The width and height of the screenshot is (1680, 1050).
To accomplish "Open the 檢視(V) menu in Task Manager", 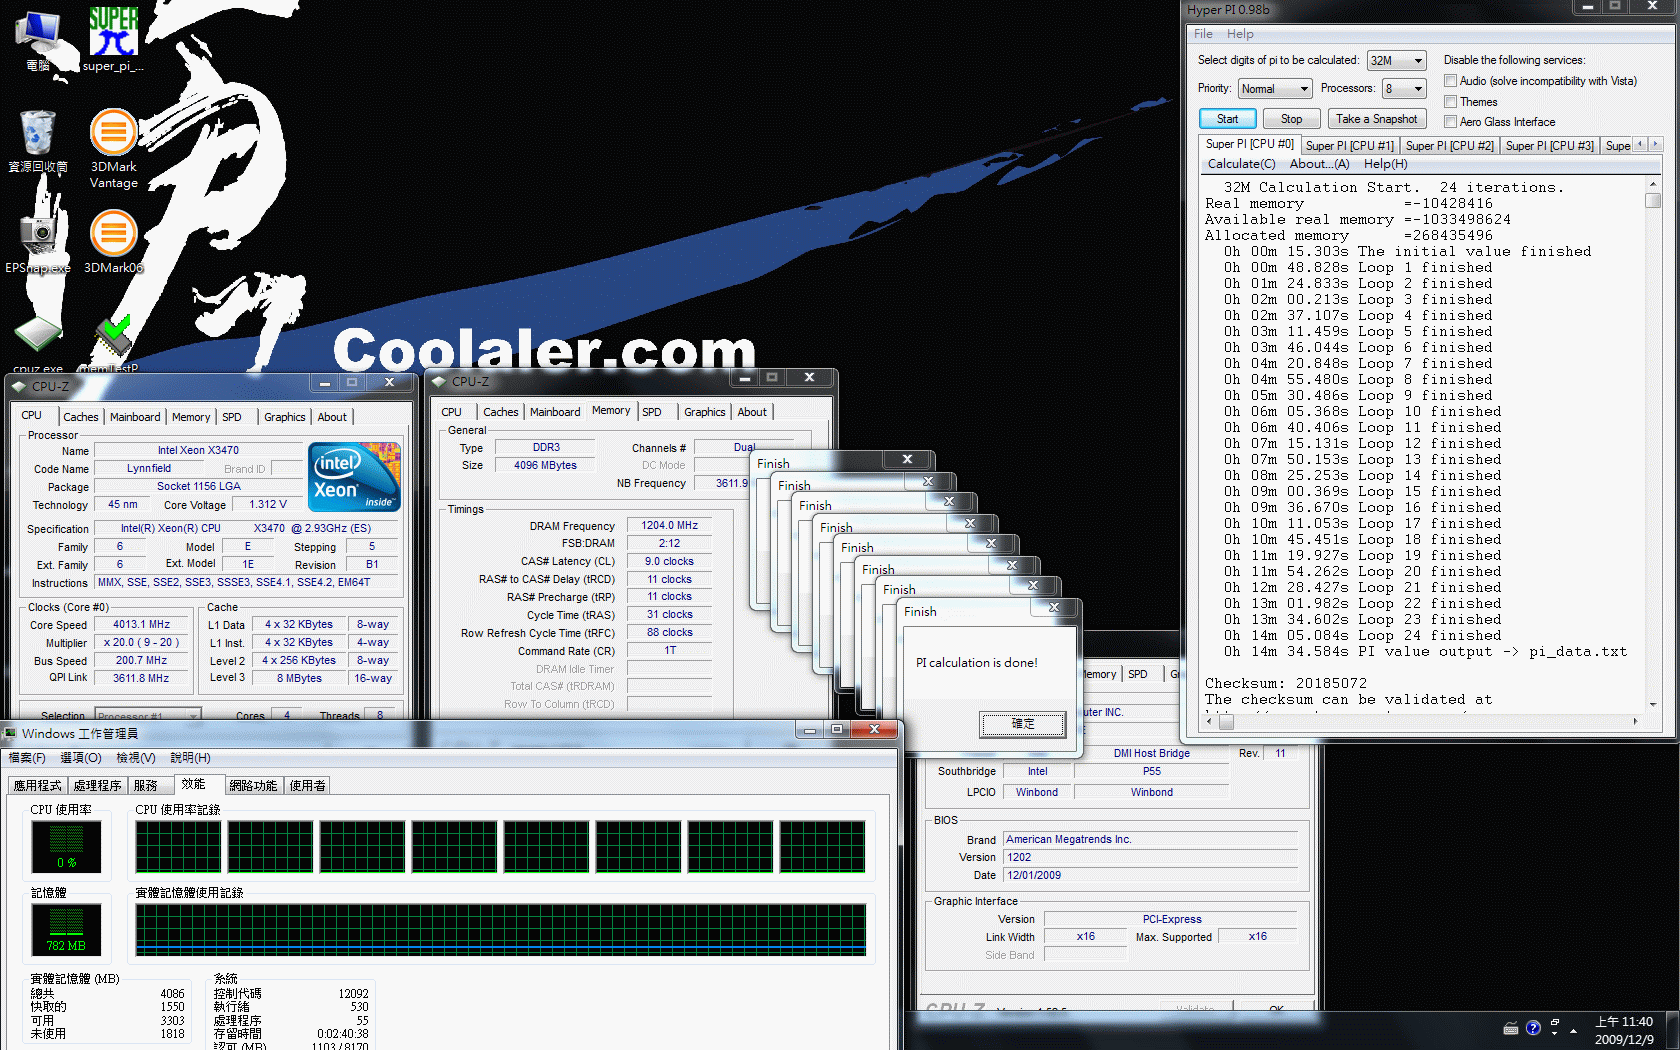I will point(135,758).
